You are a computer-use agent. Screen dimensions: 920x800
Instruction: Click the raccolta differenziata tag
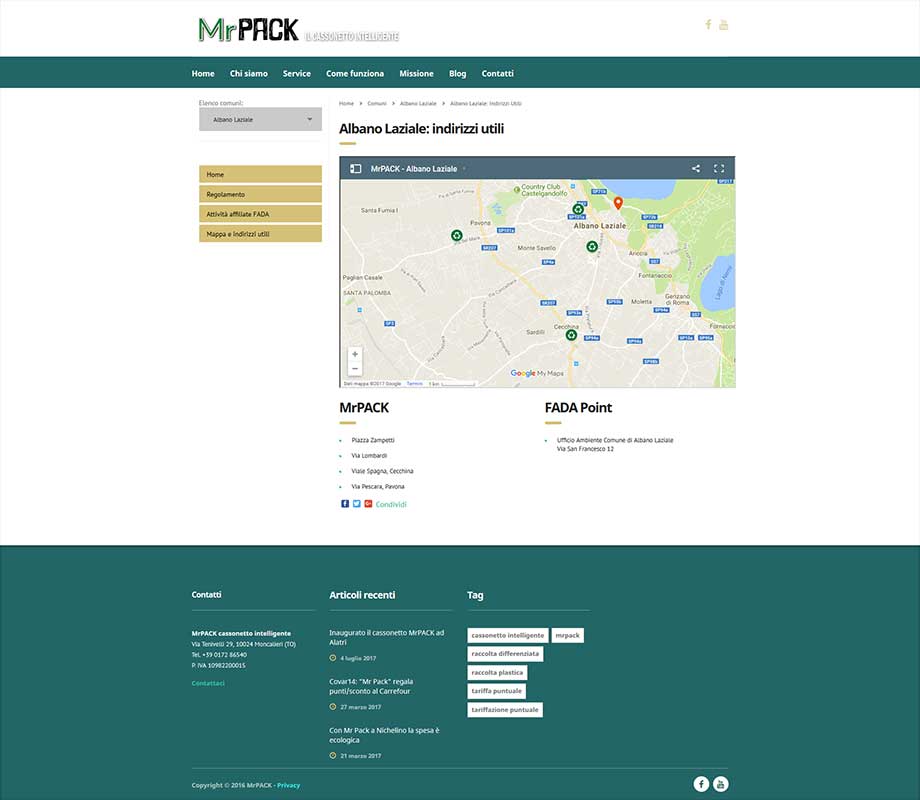(505, 654)
